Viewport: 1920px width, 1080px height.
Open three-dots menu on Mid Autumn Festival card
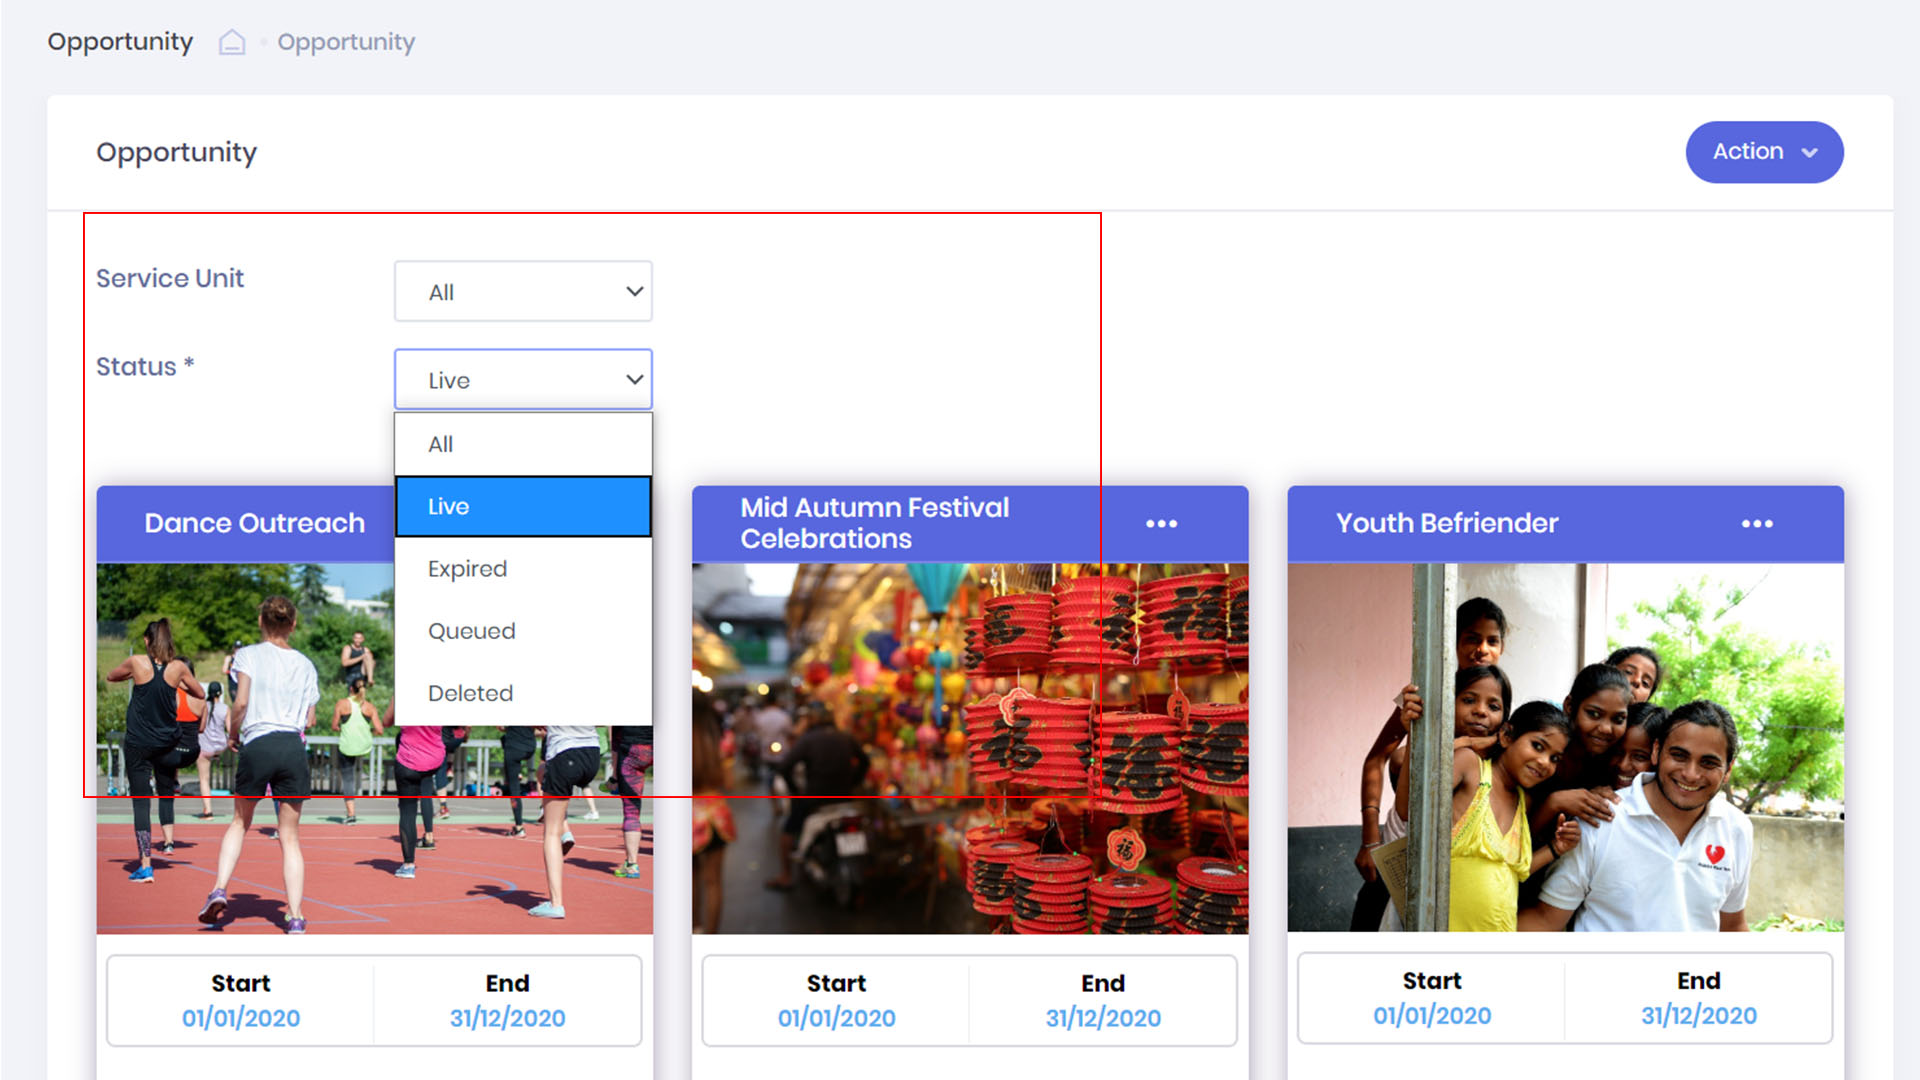[1161, 524]
